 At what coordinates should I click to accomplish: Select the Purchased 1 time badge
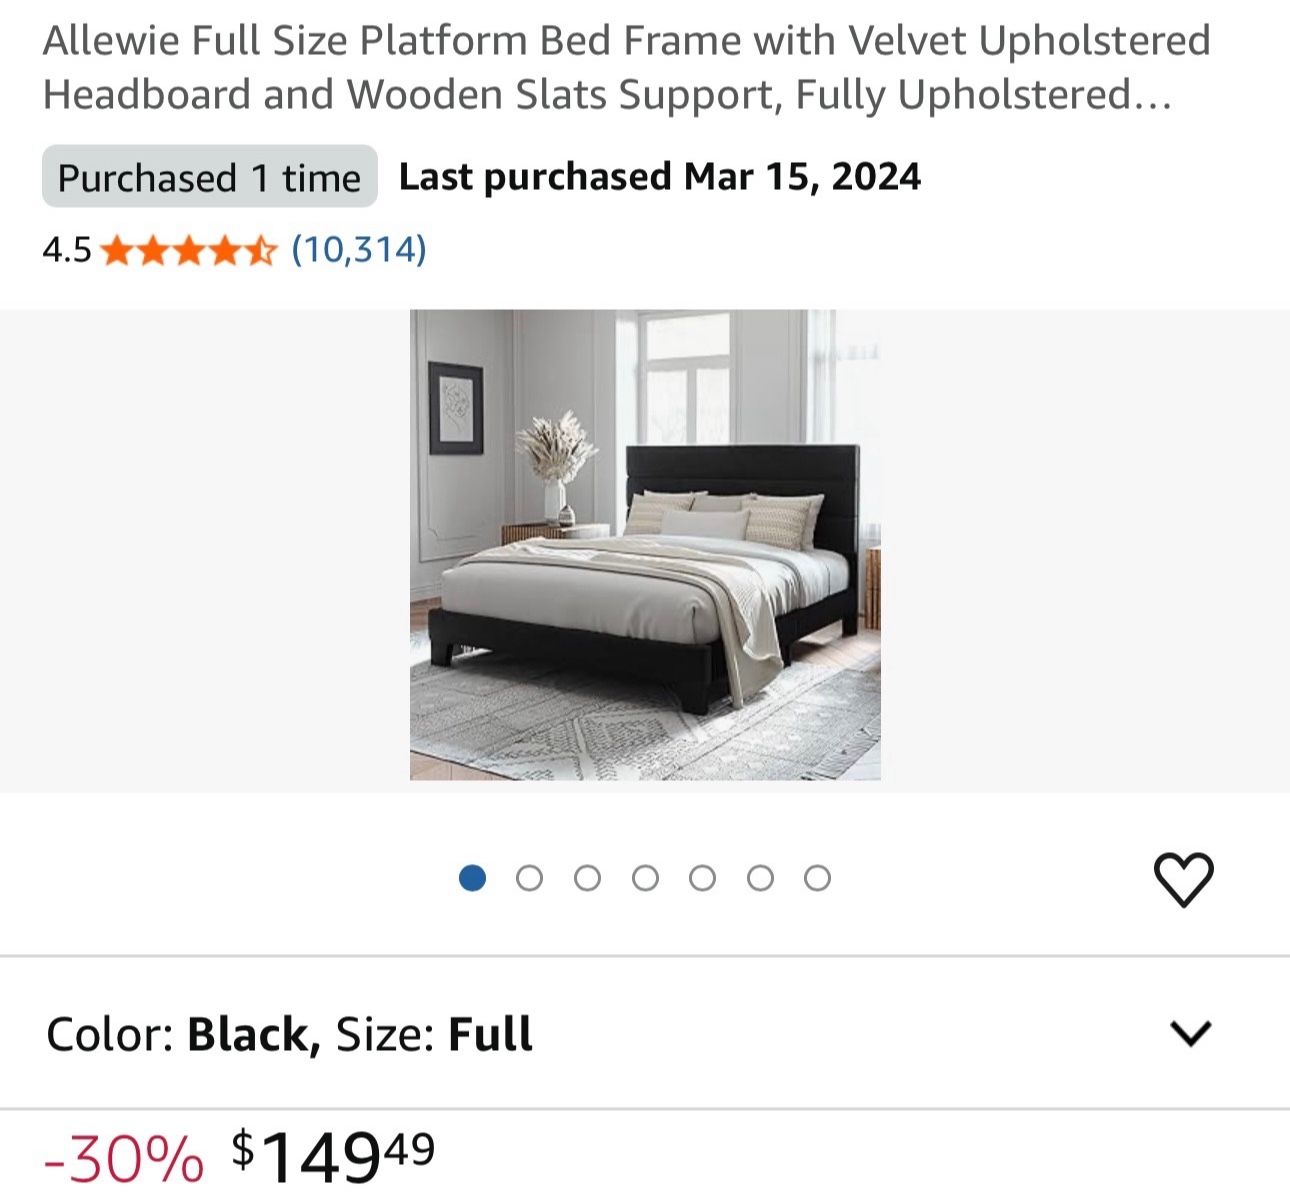pos(210,177)
